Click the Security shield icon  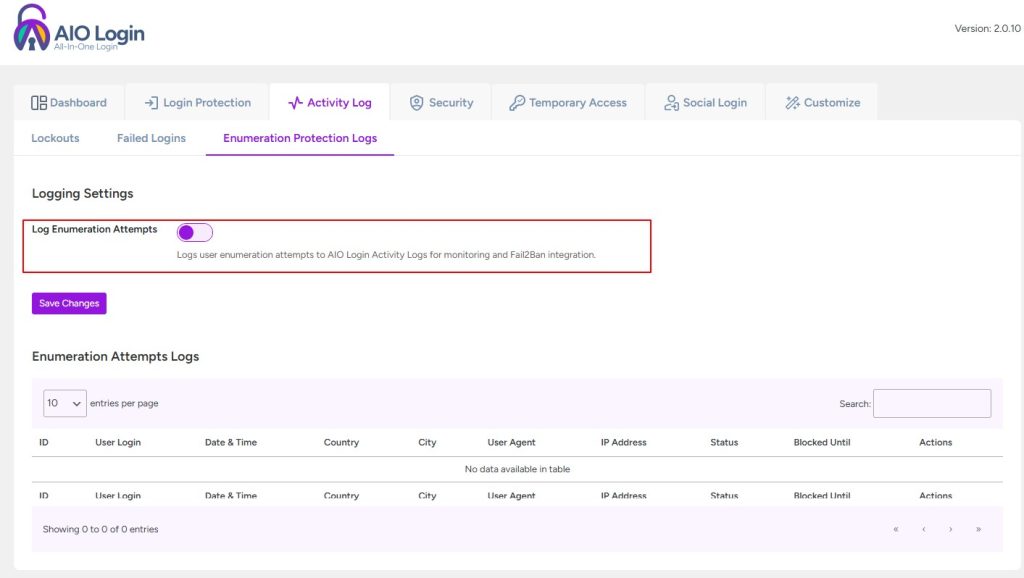point(416,103)
